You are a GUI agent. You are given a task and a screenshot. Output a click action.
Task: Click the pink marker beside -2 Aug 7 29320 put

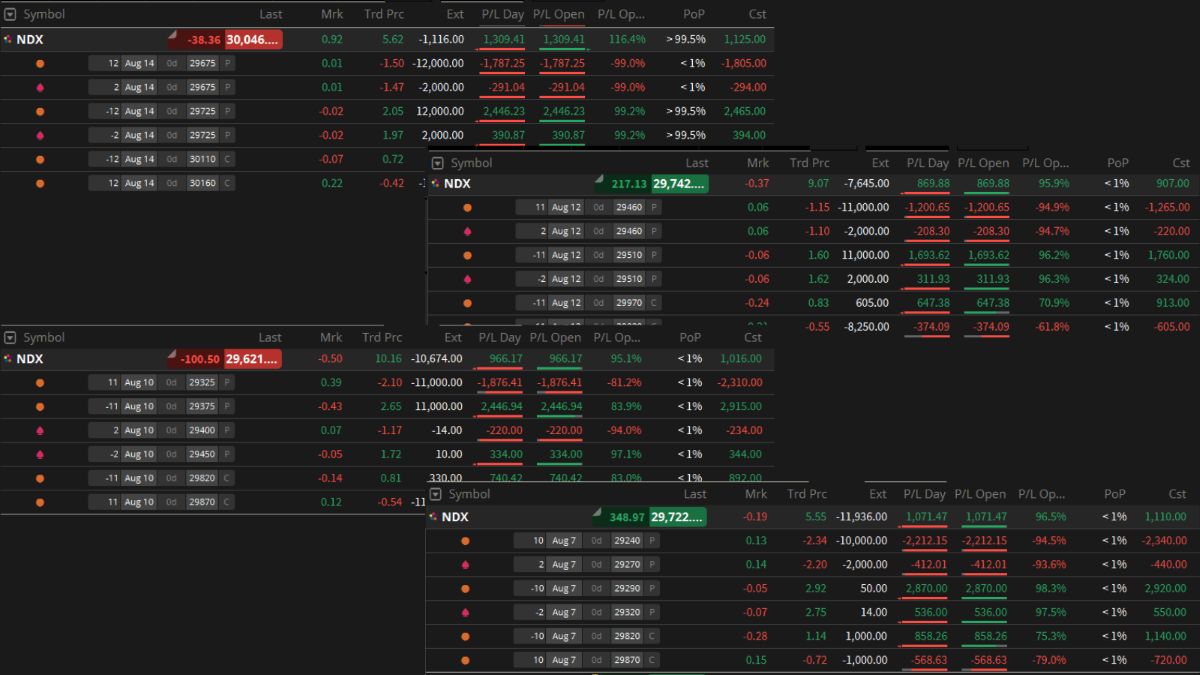[465, 612]
